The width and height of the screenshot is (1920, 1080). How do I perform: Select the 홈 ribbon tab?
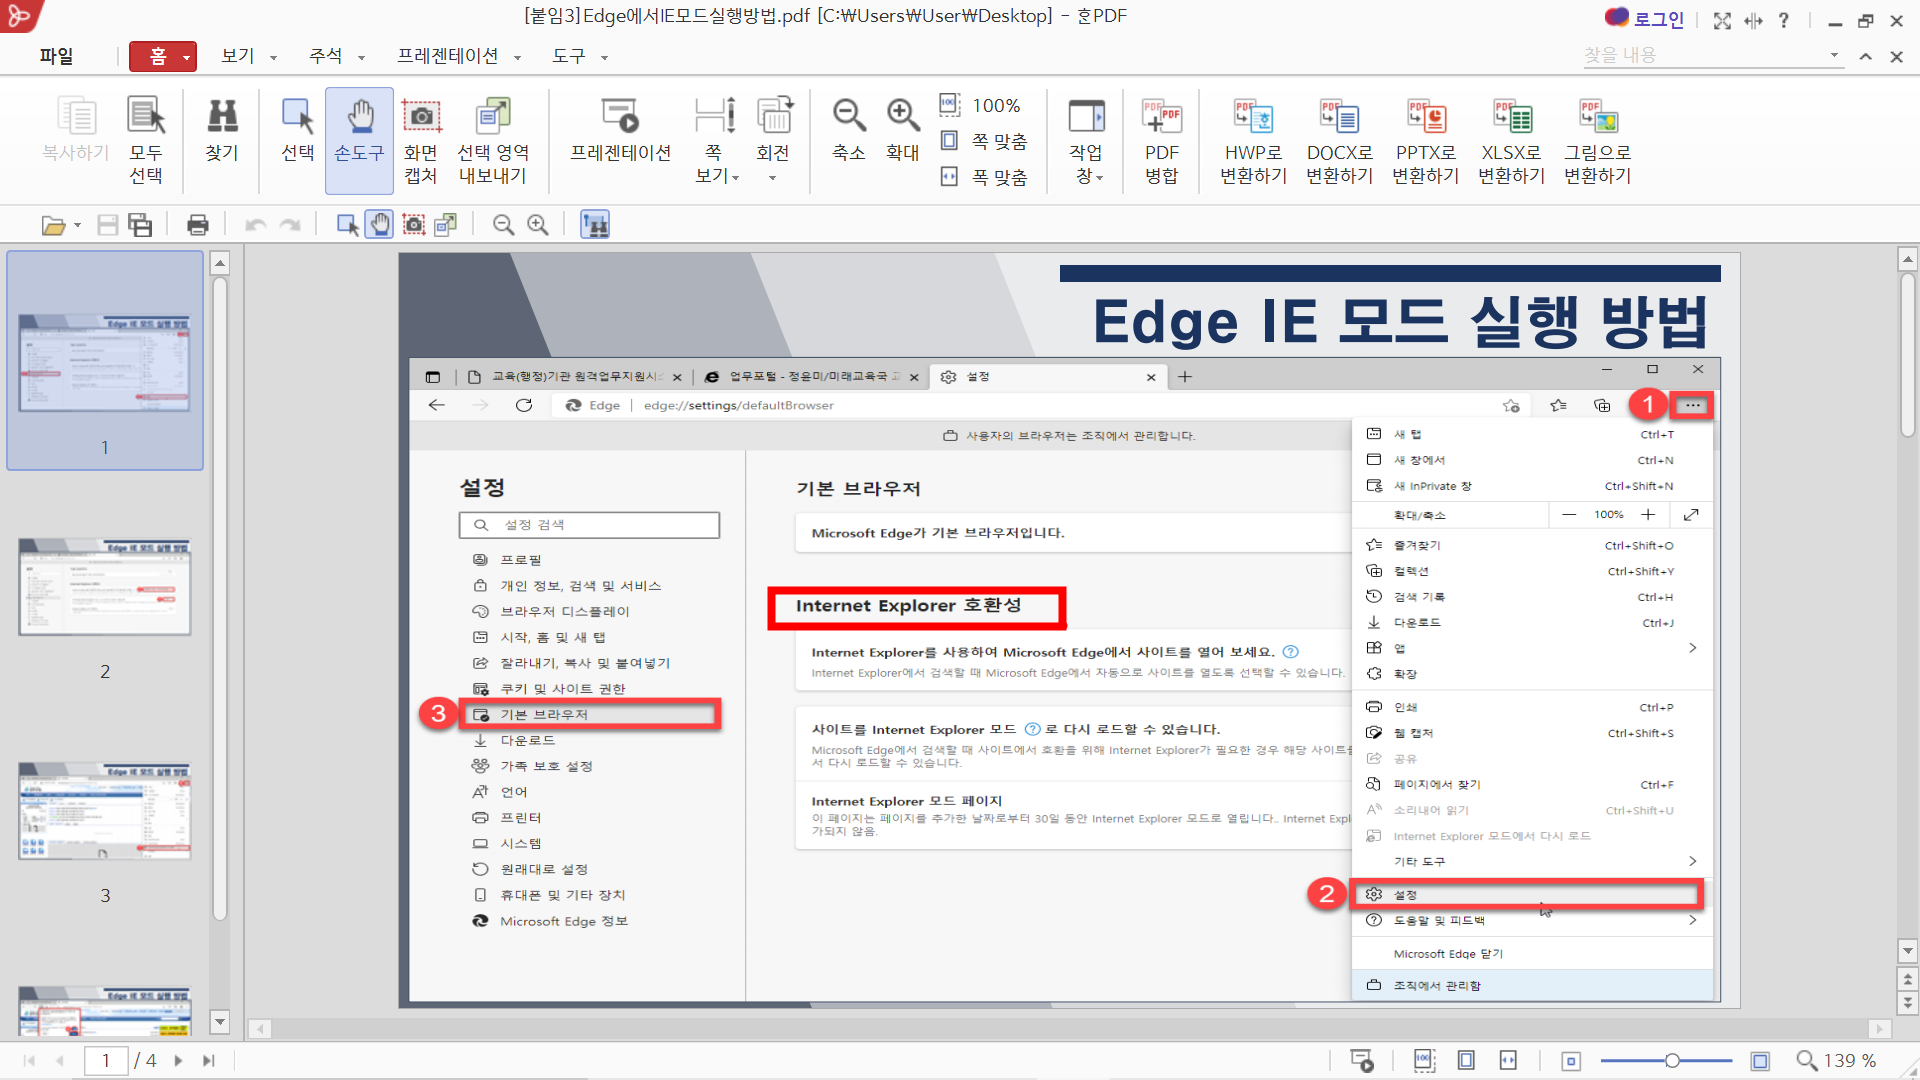coord(158,56)
